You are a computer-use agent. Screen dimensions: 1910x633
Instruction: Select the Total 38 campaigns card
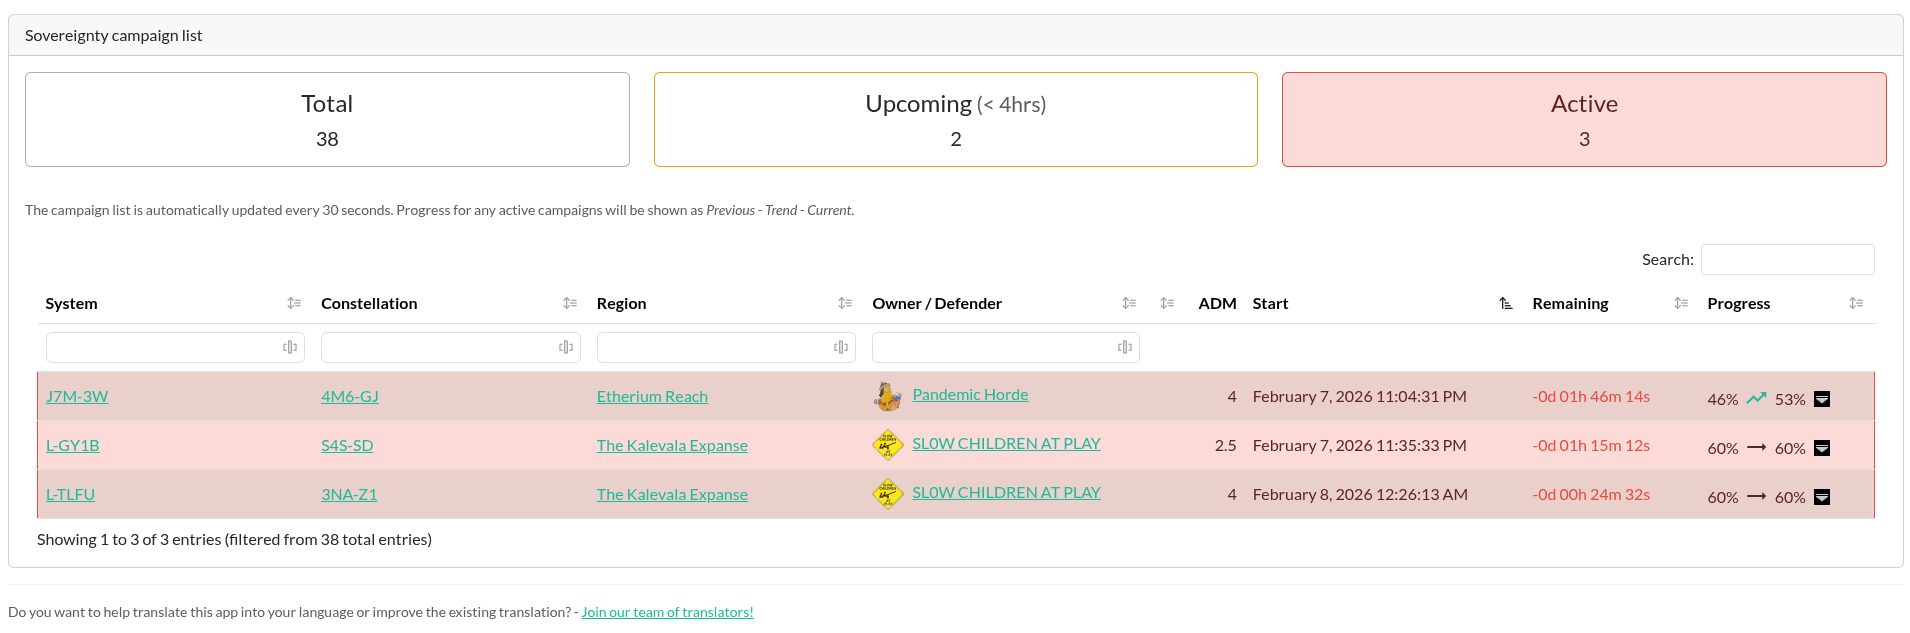click(327, 119)
